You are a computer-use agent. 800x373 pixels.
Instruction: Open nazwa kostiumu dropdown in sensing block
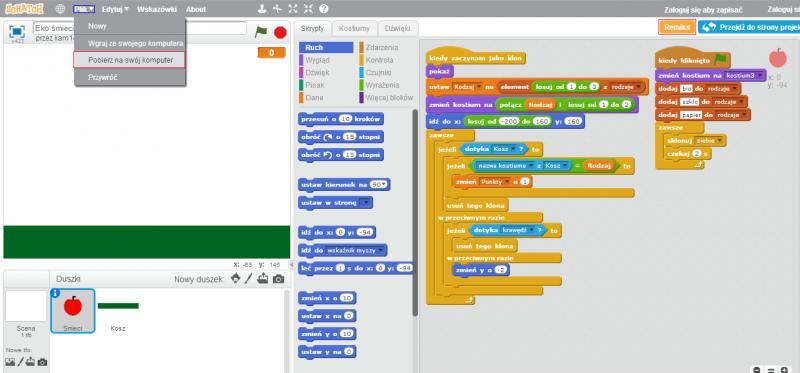531,166
